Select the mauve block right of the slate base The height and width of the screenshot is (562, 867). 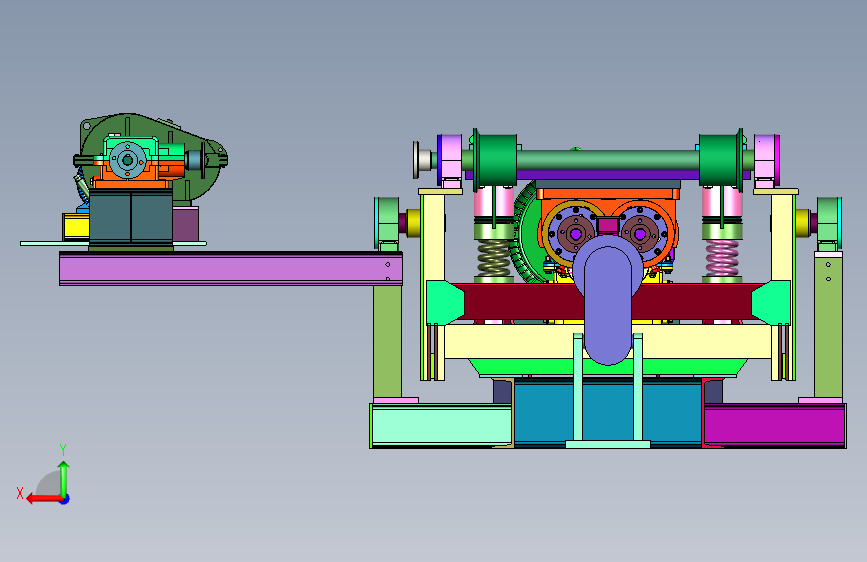click(185, 223)
